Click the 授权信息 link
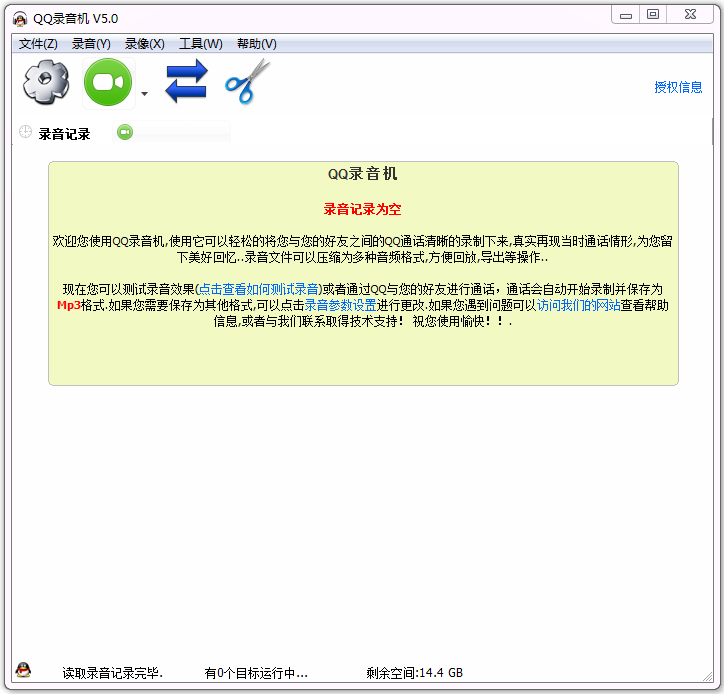Screen dimensions: 724x694 (x=678, y=87)
